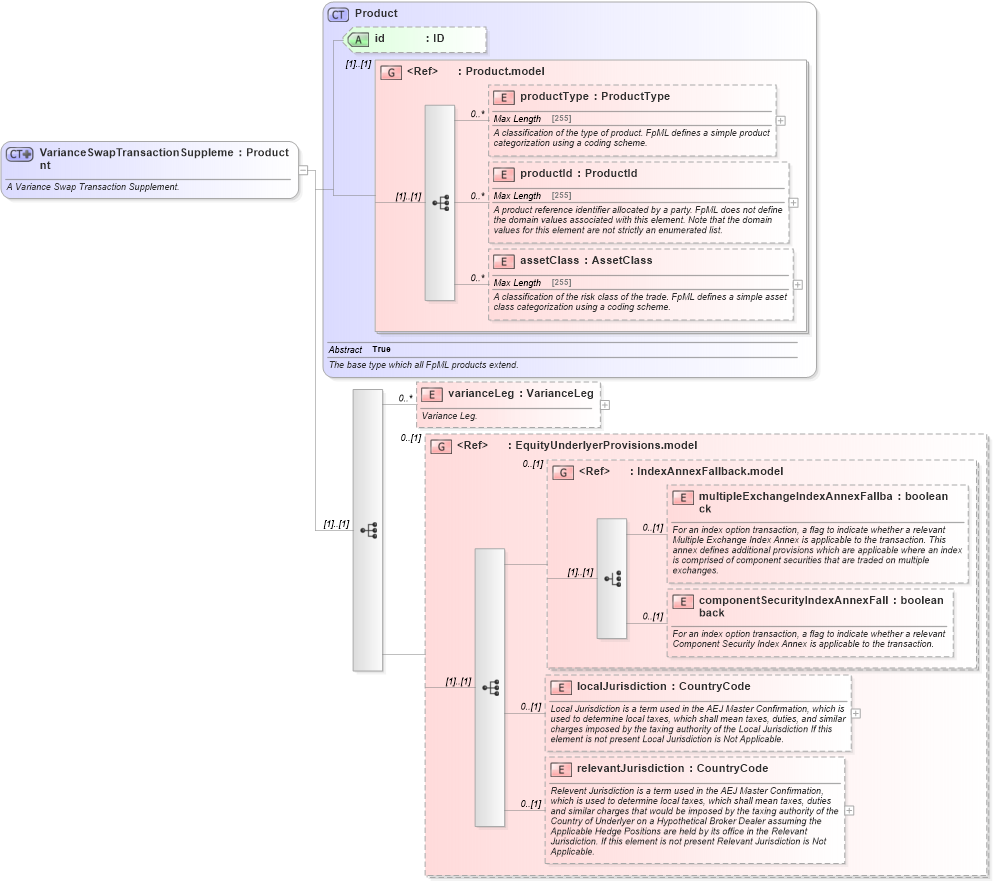The width and height of the screenshot is (993, 883).
Task: Click the E icon of localJurisdiction element
Action: (x=560, y=687)
